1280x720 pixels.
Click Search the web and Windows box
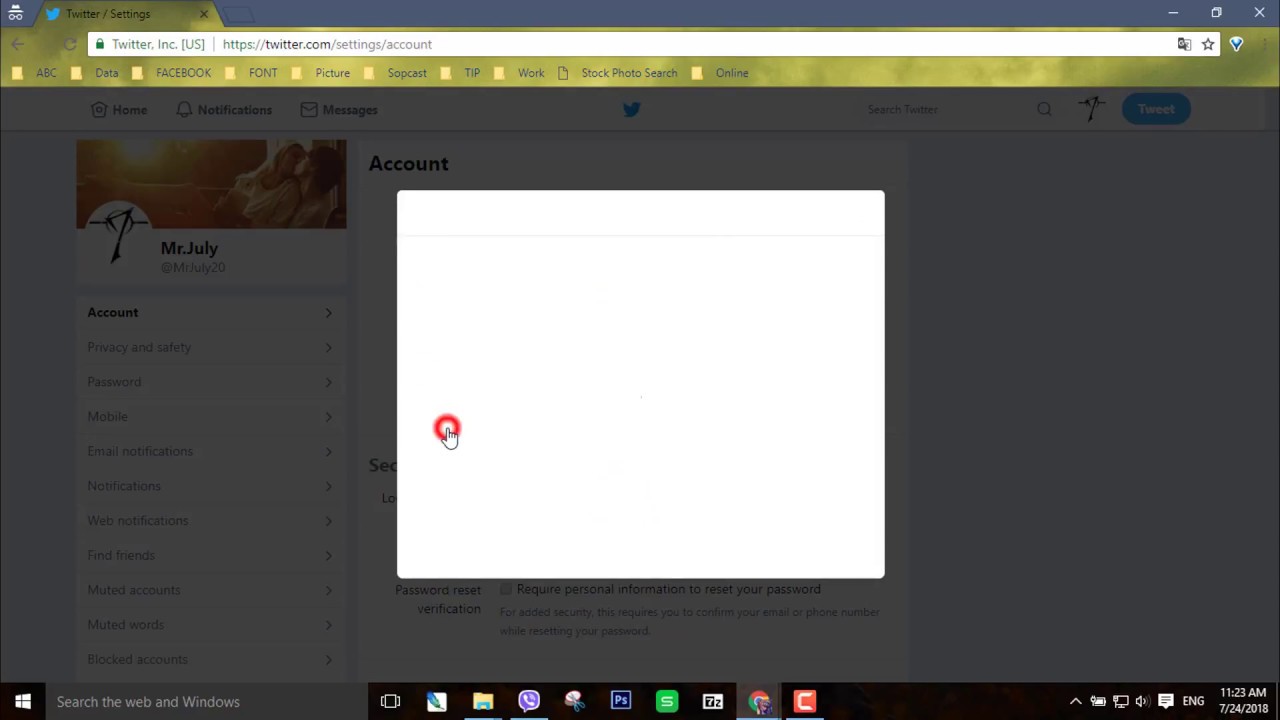tap(207, 702)
